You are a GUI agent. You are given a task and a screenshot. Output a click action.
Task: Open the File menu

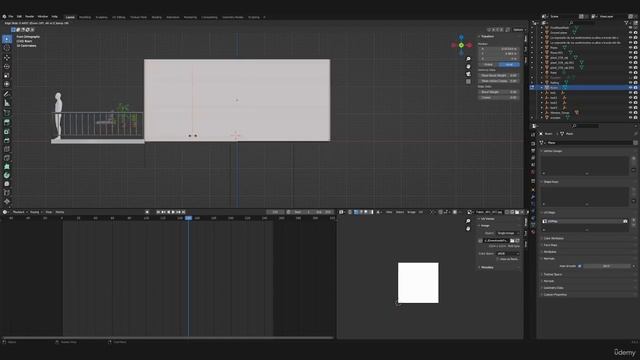pyautogui.click(x=11, y=17)
